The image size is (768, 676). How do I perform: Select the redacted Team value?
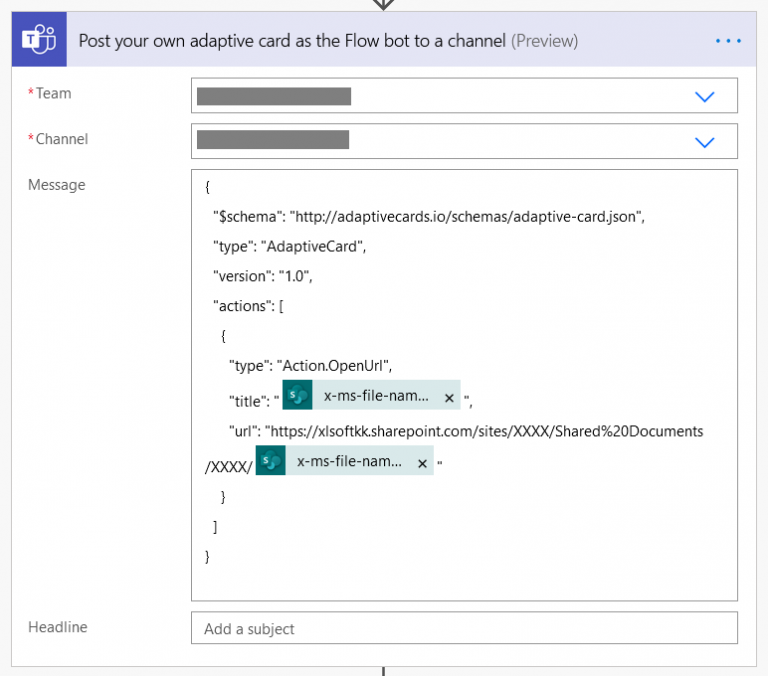tap(274, 96)
